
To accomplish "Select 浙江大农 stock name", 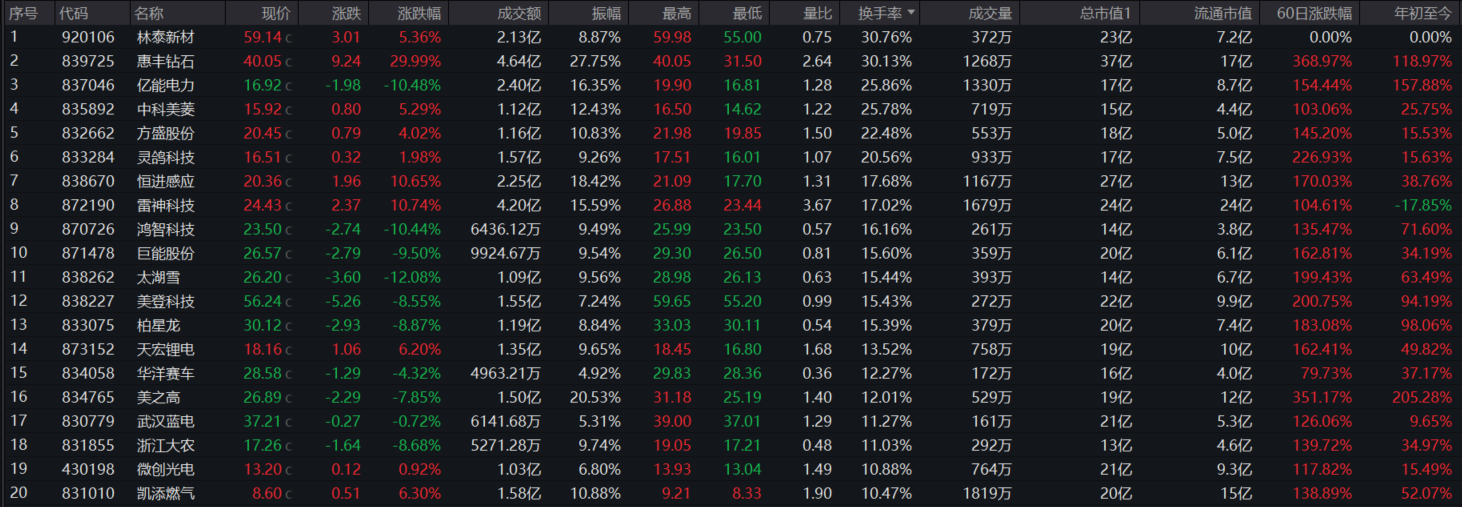I will tap(166, 445).
